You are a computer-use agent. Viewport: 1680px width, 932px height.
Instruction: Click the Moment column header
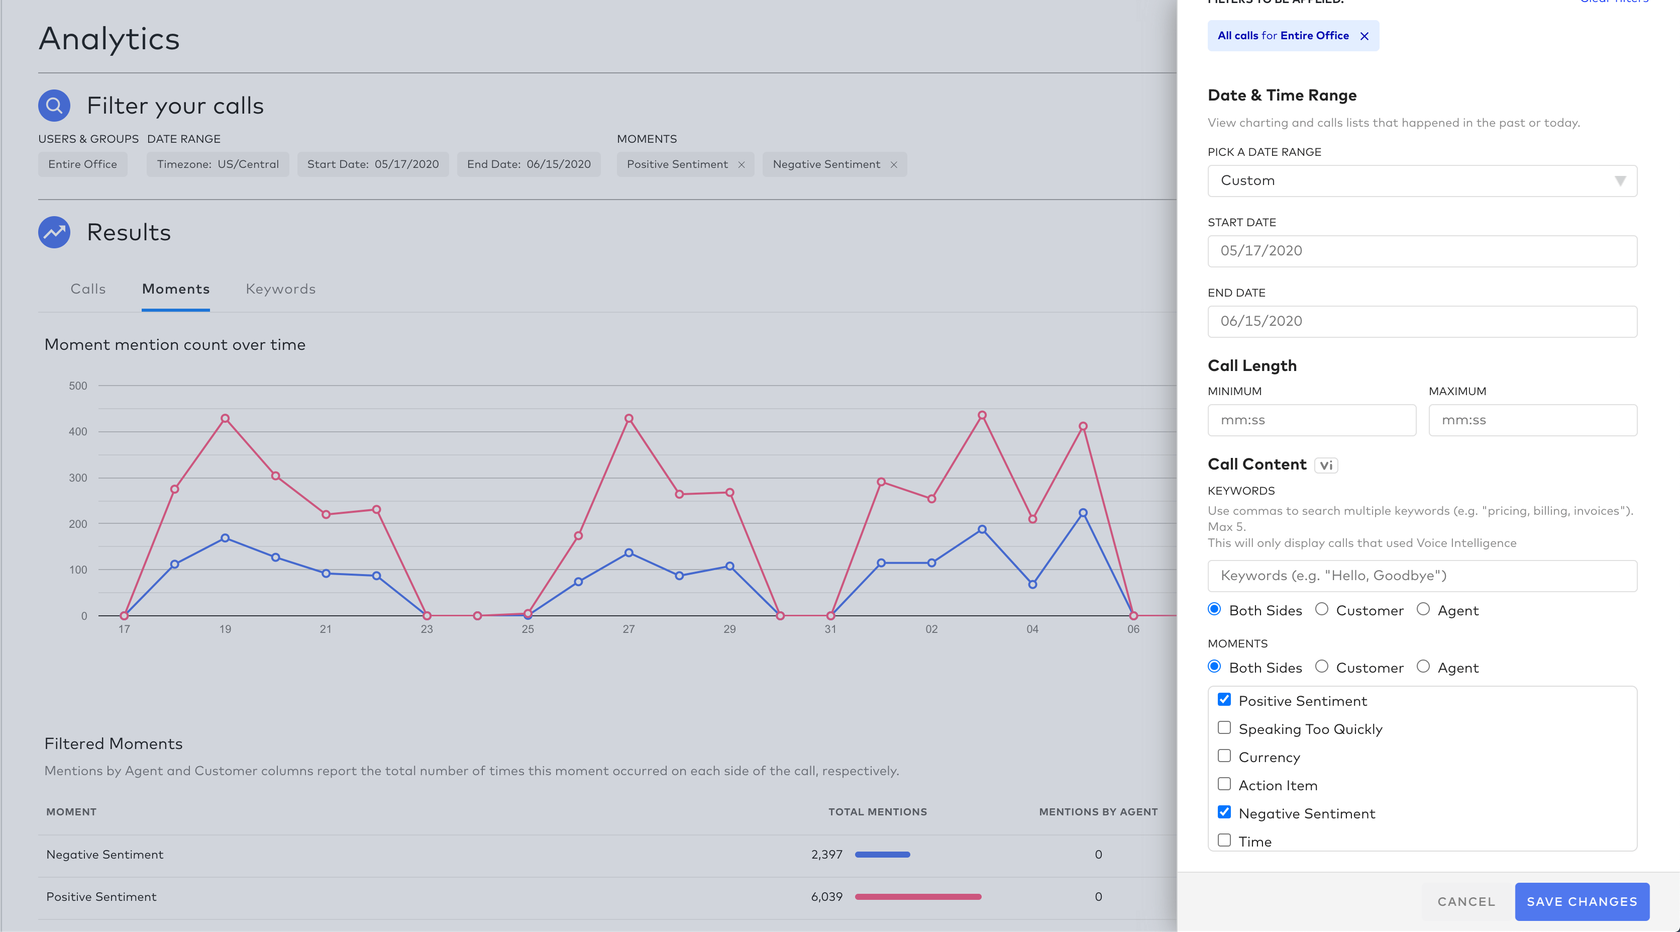[71, 812]
